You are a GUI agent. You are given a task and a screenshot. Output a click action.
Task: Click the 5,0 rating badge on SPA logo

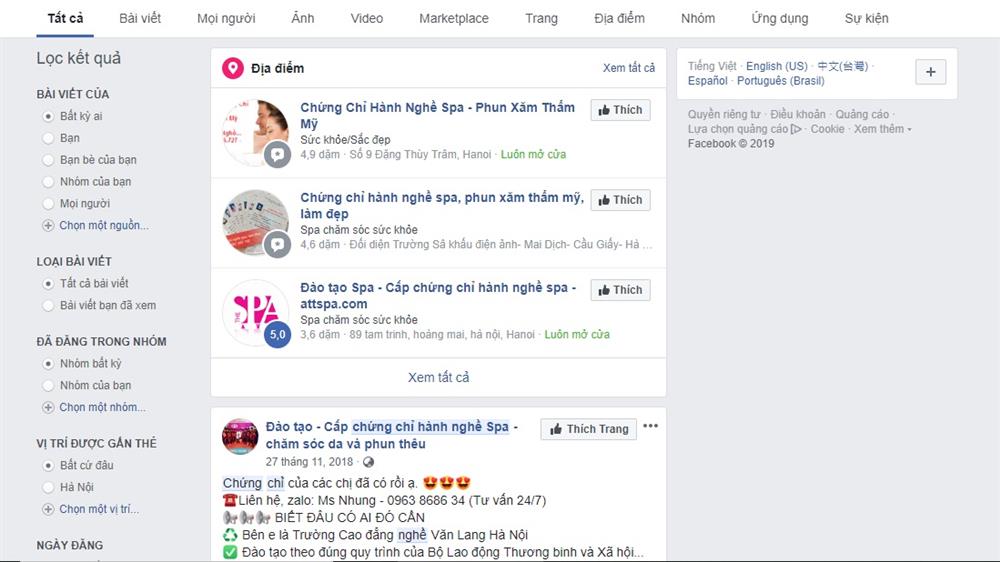click(x=277, y=334)
